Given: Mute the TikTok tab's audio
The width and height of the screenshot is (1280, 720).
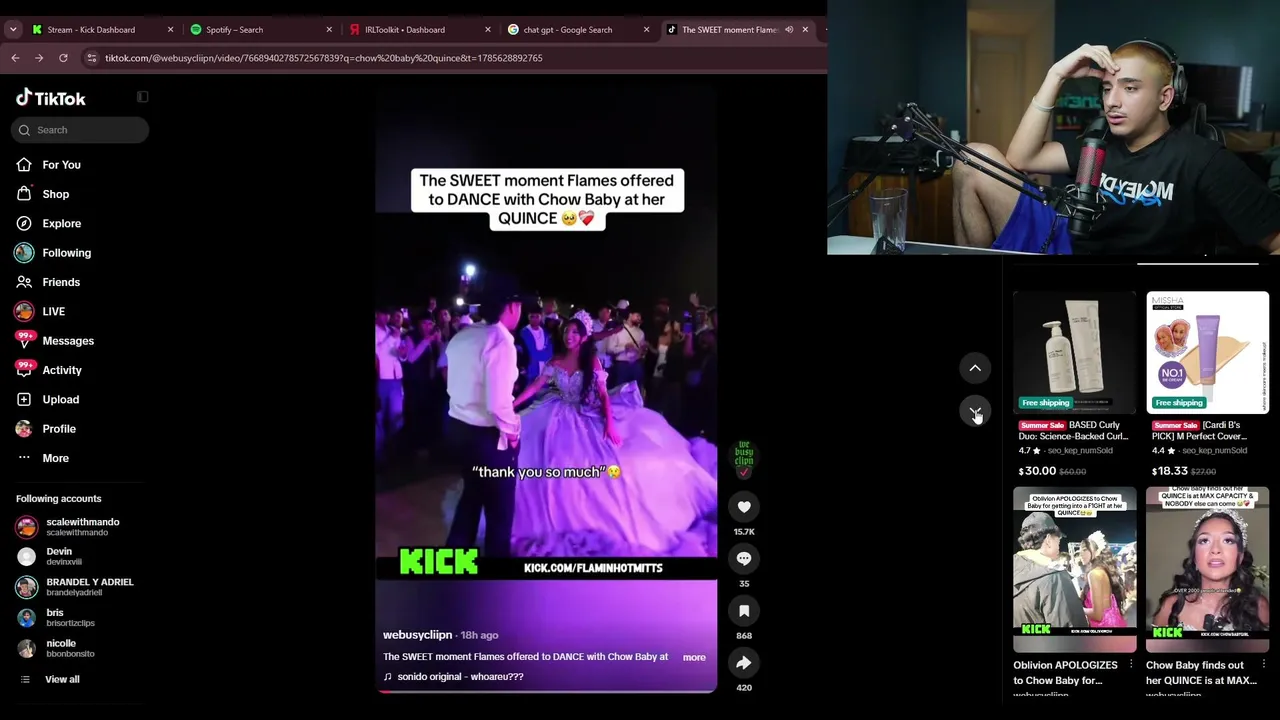Looking at the screenshot, I should pyautogui.click(x=789, y=30).
